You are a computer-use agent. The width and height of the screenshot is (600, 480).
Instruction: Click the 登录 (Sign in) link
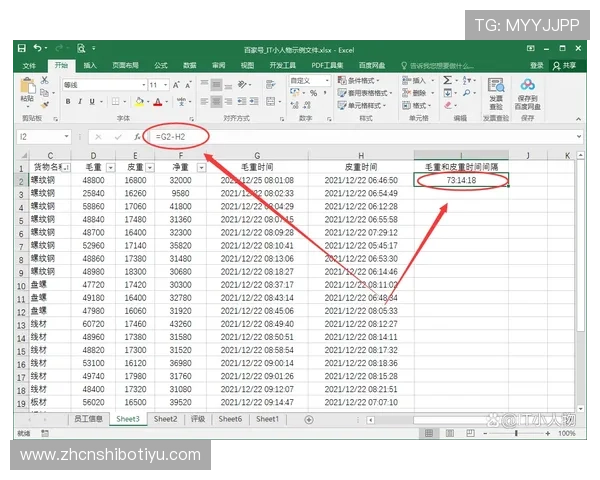(536, 66)
